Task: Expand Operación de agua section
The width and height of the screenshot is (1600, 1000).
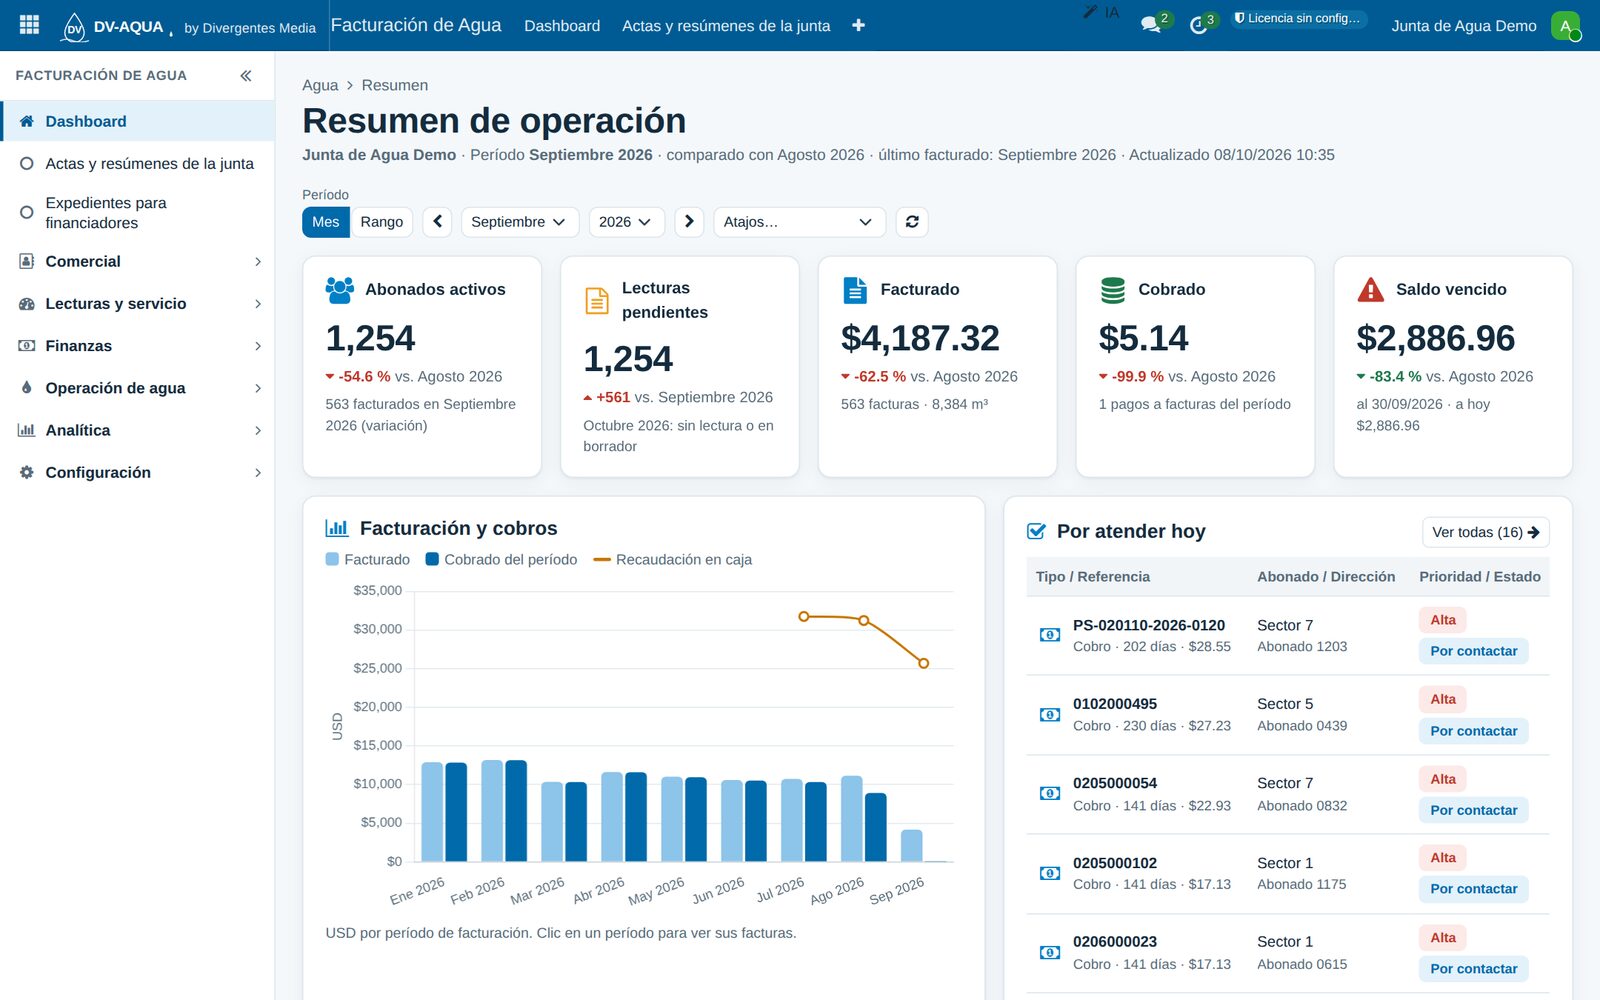Action: (138, 388)
